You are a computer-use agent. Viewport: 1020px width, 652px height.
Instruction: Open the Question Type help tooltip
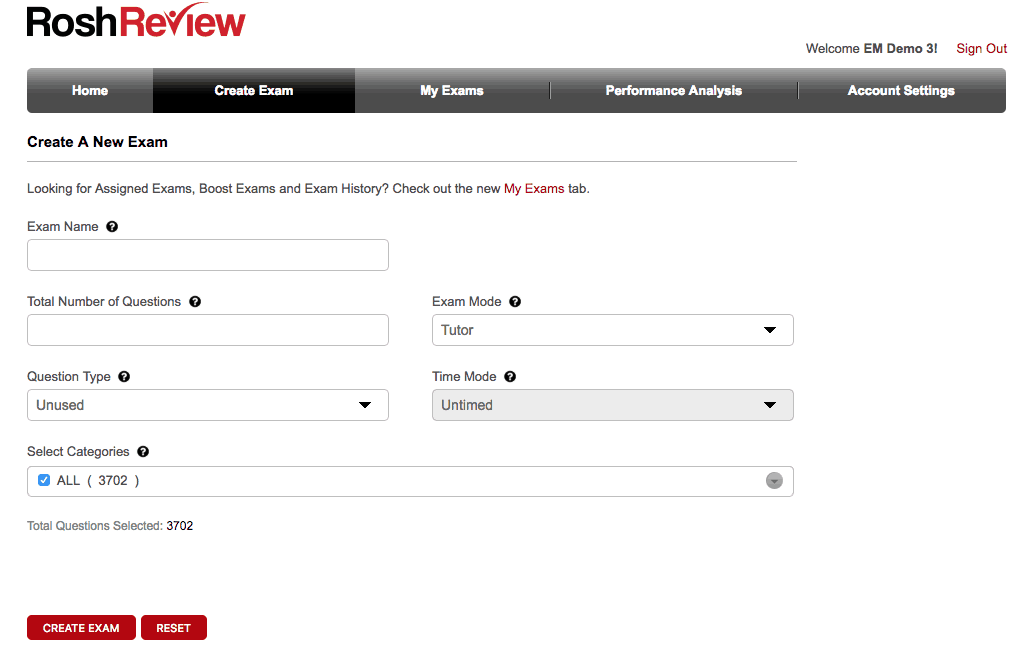(x=123, y=376)
